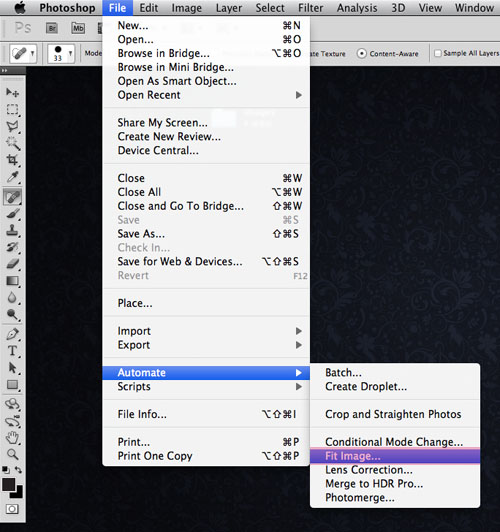The image size is (500, 532).
Task: Expand the Open Recent submenu
Action: click(206, 95)
